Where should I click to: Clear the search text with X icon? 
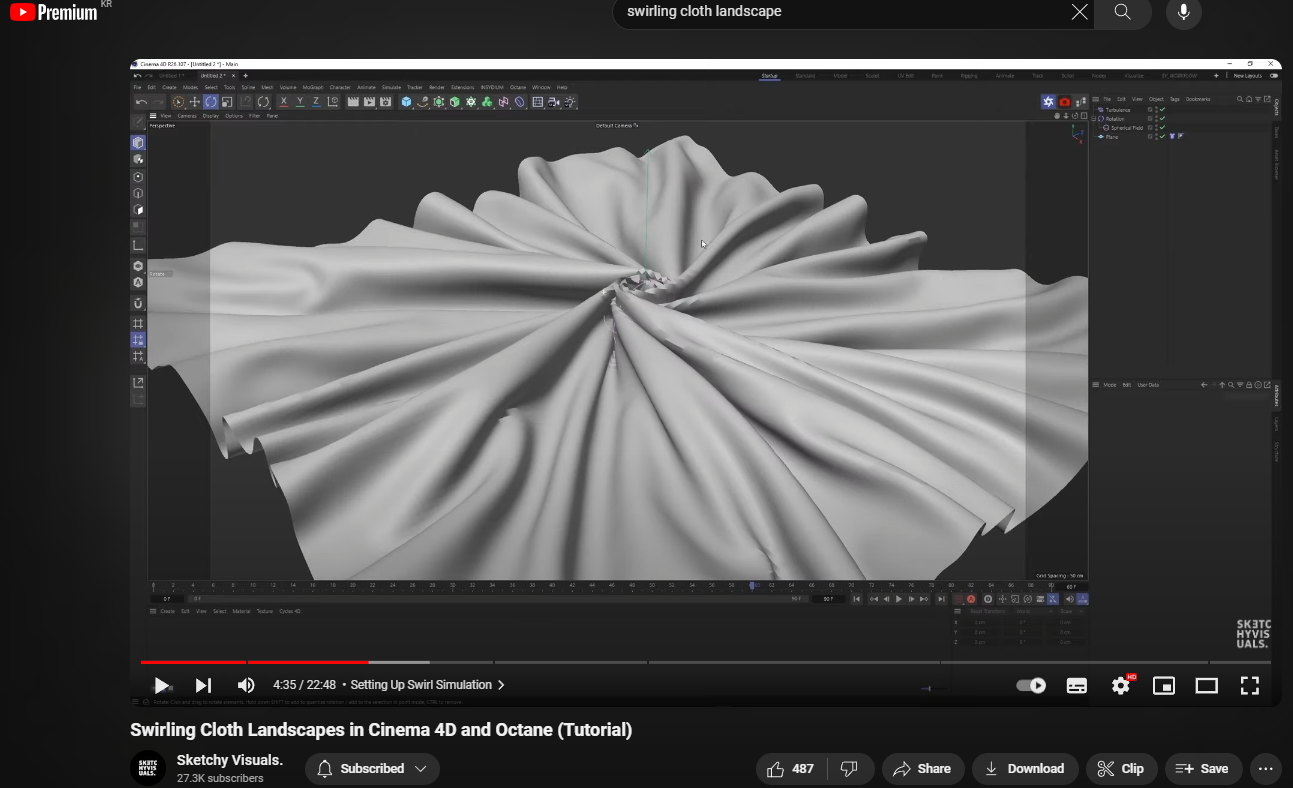1080,12
